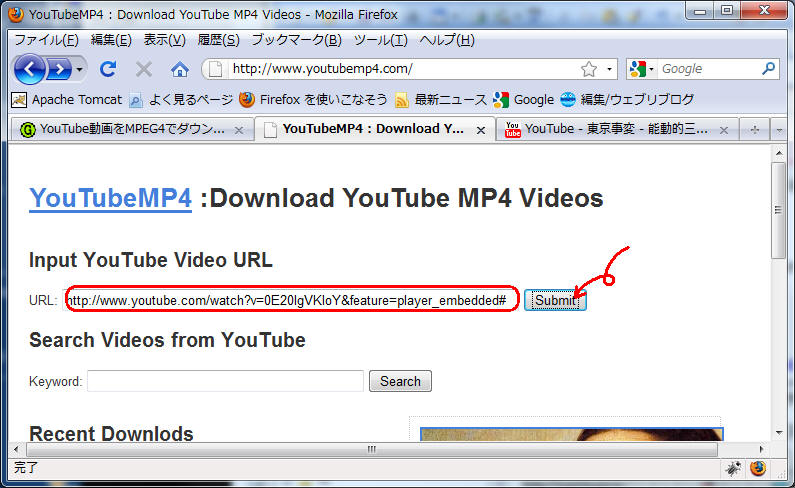Close the YouTubeMP4 tab

point(481,130)
